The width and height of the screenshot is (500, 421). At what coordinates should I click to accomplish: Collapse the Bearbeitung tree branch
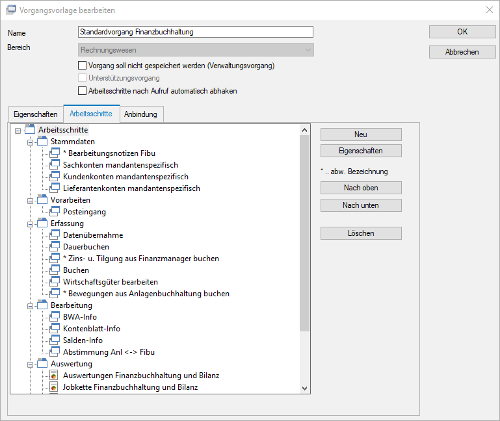30,306
